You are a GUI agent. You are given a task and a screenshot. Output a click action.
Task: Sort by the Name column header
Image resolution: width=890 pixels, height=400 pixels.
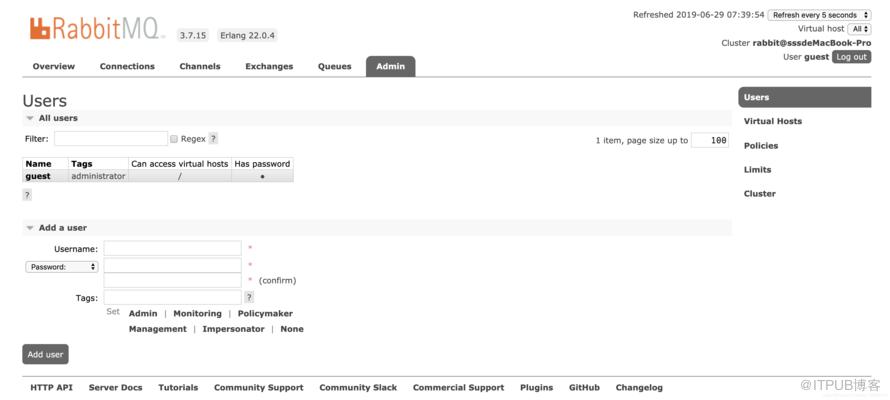tap(38, 164)
